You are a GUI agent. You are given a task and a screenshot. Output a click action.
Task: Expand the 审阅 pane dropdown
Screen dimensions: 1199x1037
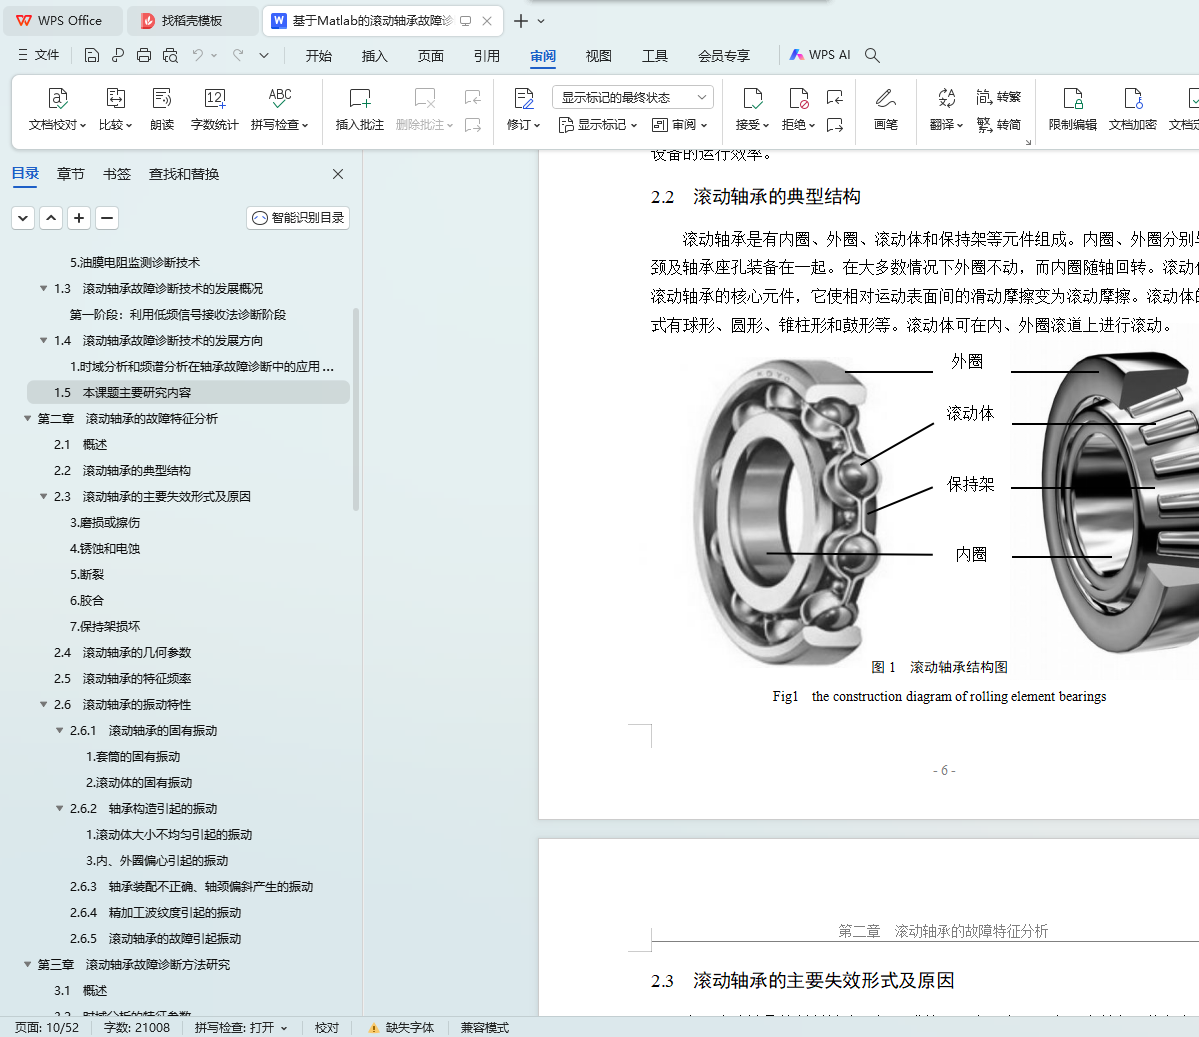680,125
